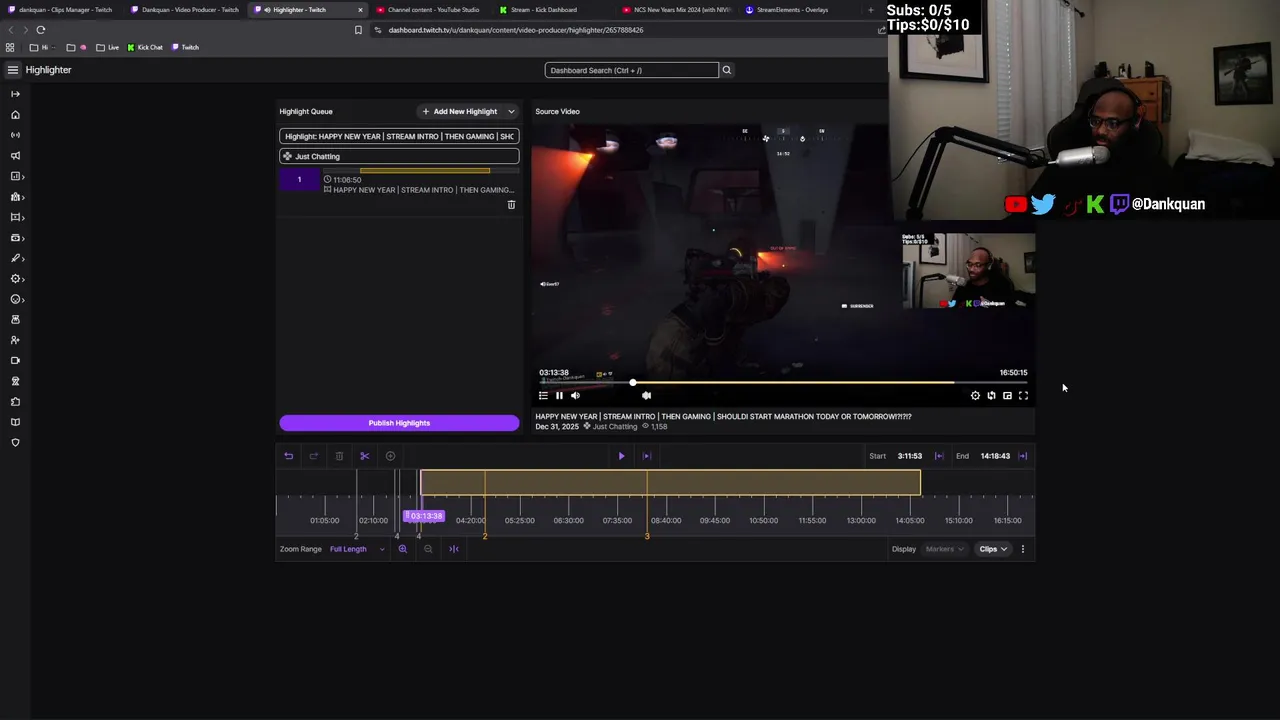Edit the Highlight title text field
This screenshot has height=720, width=1280.
click(x=399, y=137)
